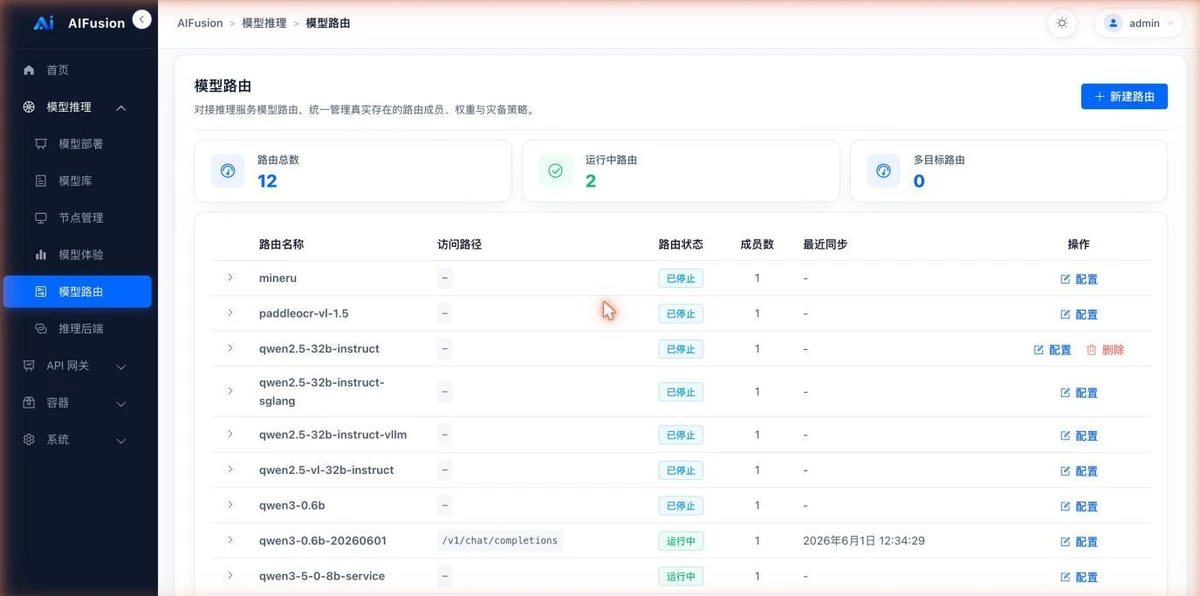
Task: Click the 运行中 status of qwen3-5-0-8b-service
Action: (681, 576)
